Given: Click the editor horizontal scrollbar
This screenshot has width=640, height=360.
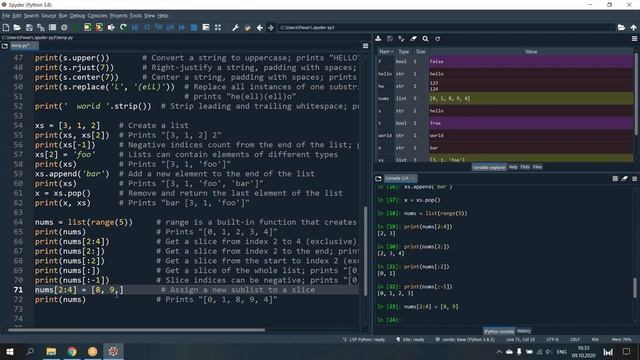Looking at the screenshot, I should pyautogui.click(x=136, y=330).
